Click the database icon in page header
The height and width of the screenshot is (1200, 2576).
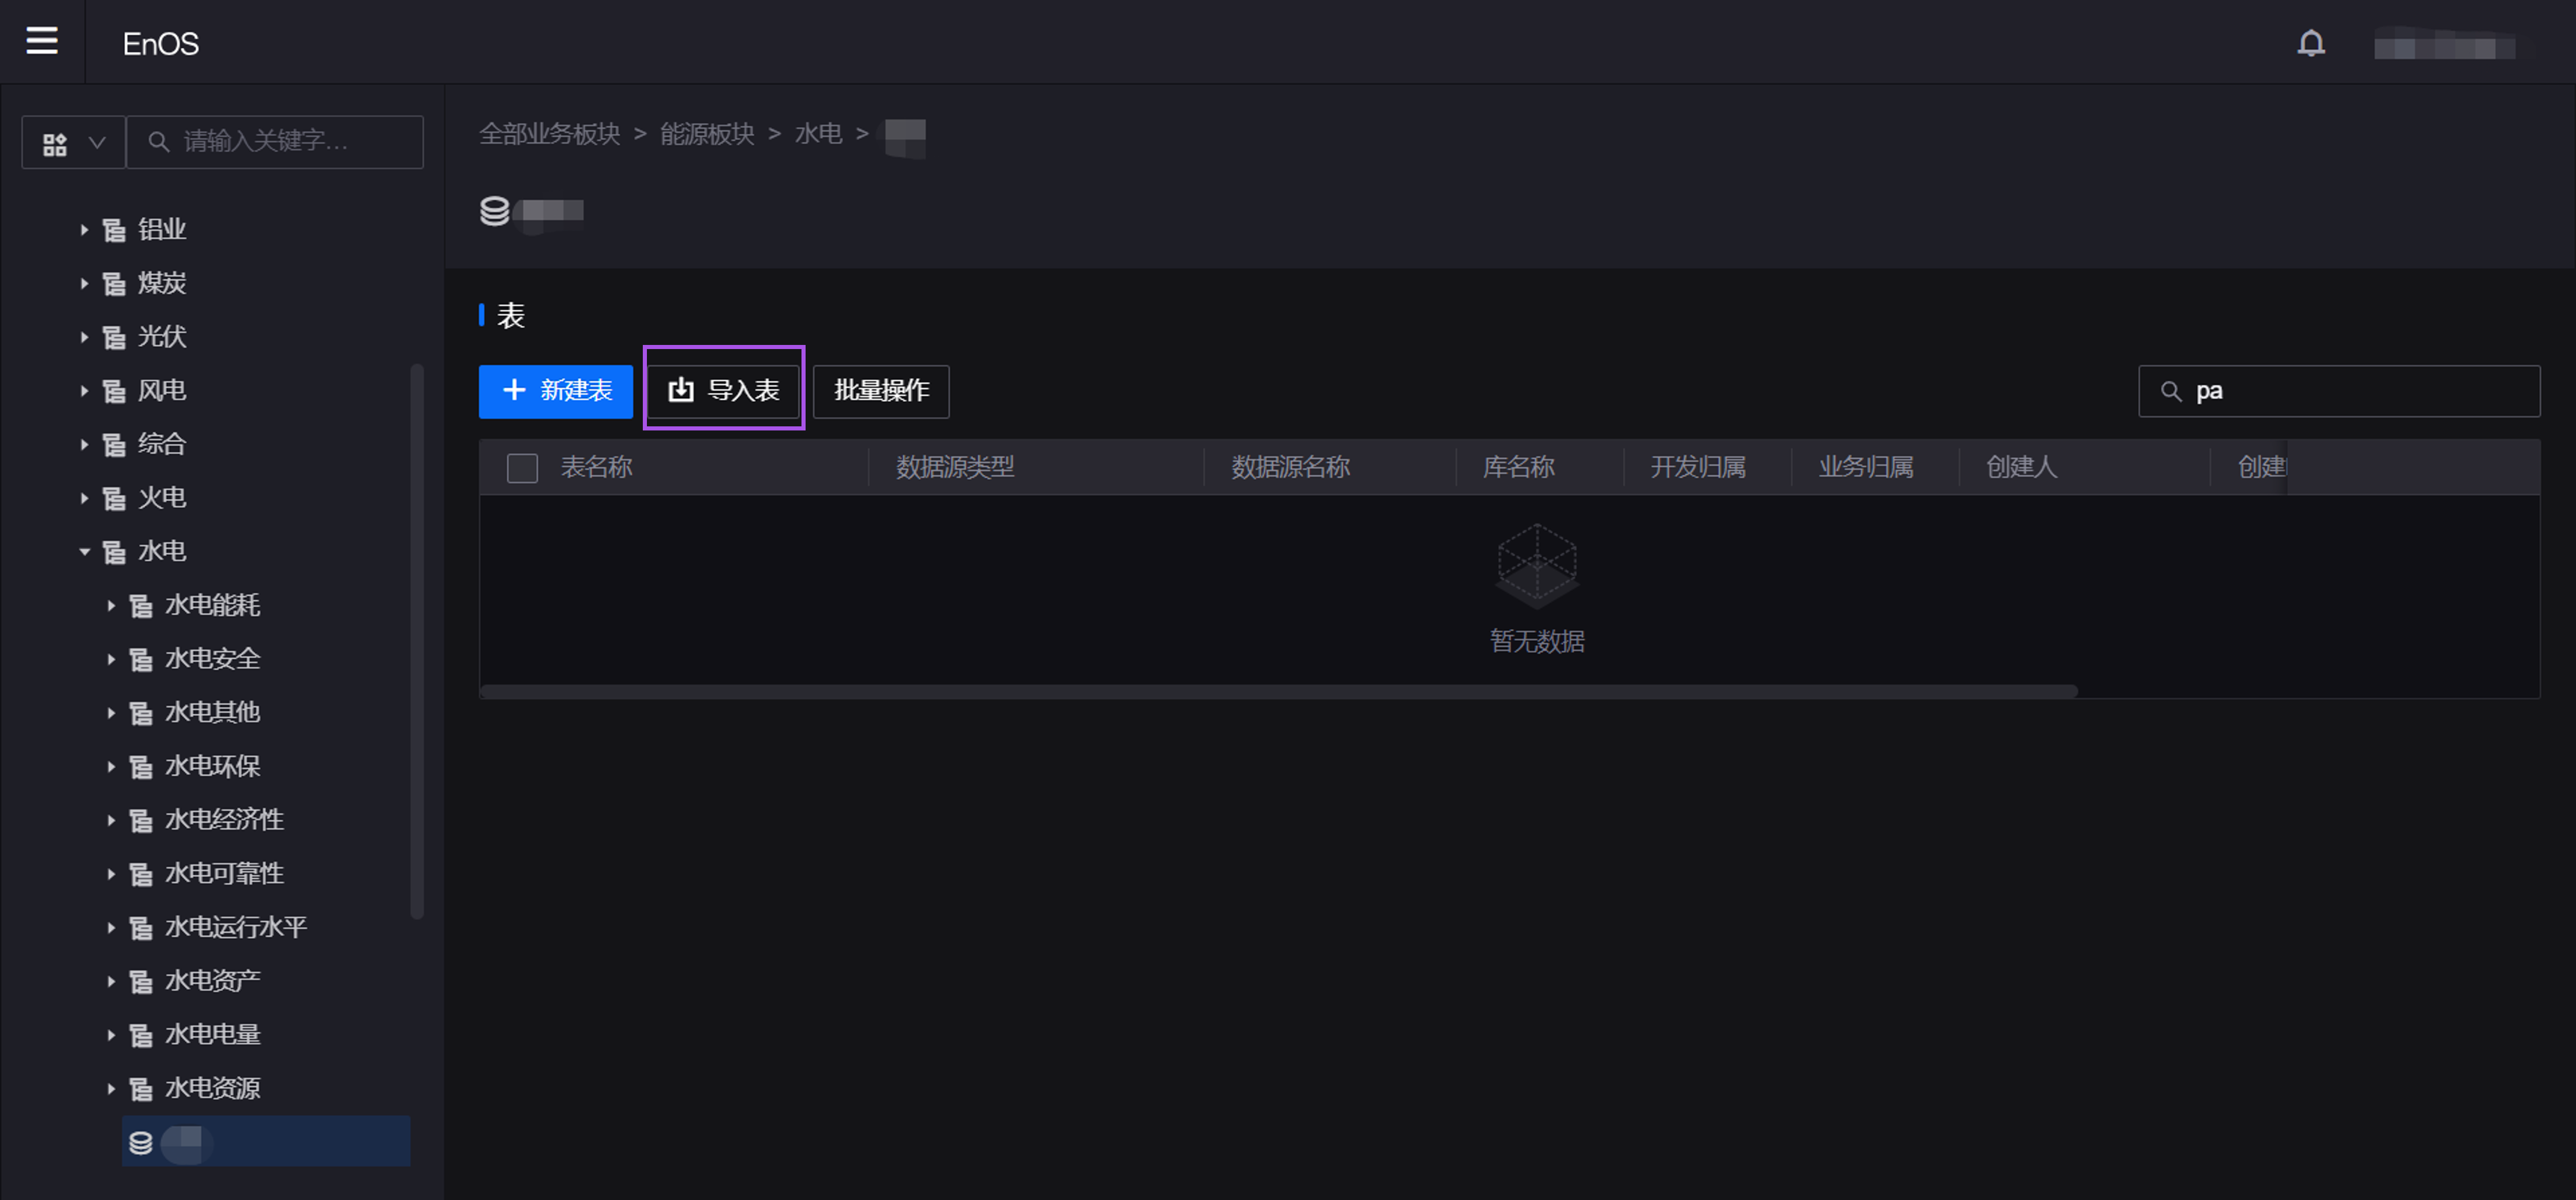click(x=494, y=211)
